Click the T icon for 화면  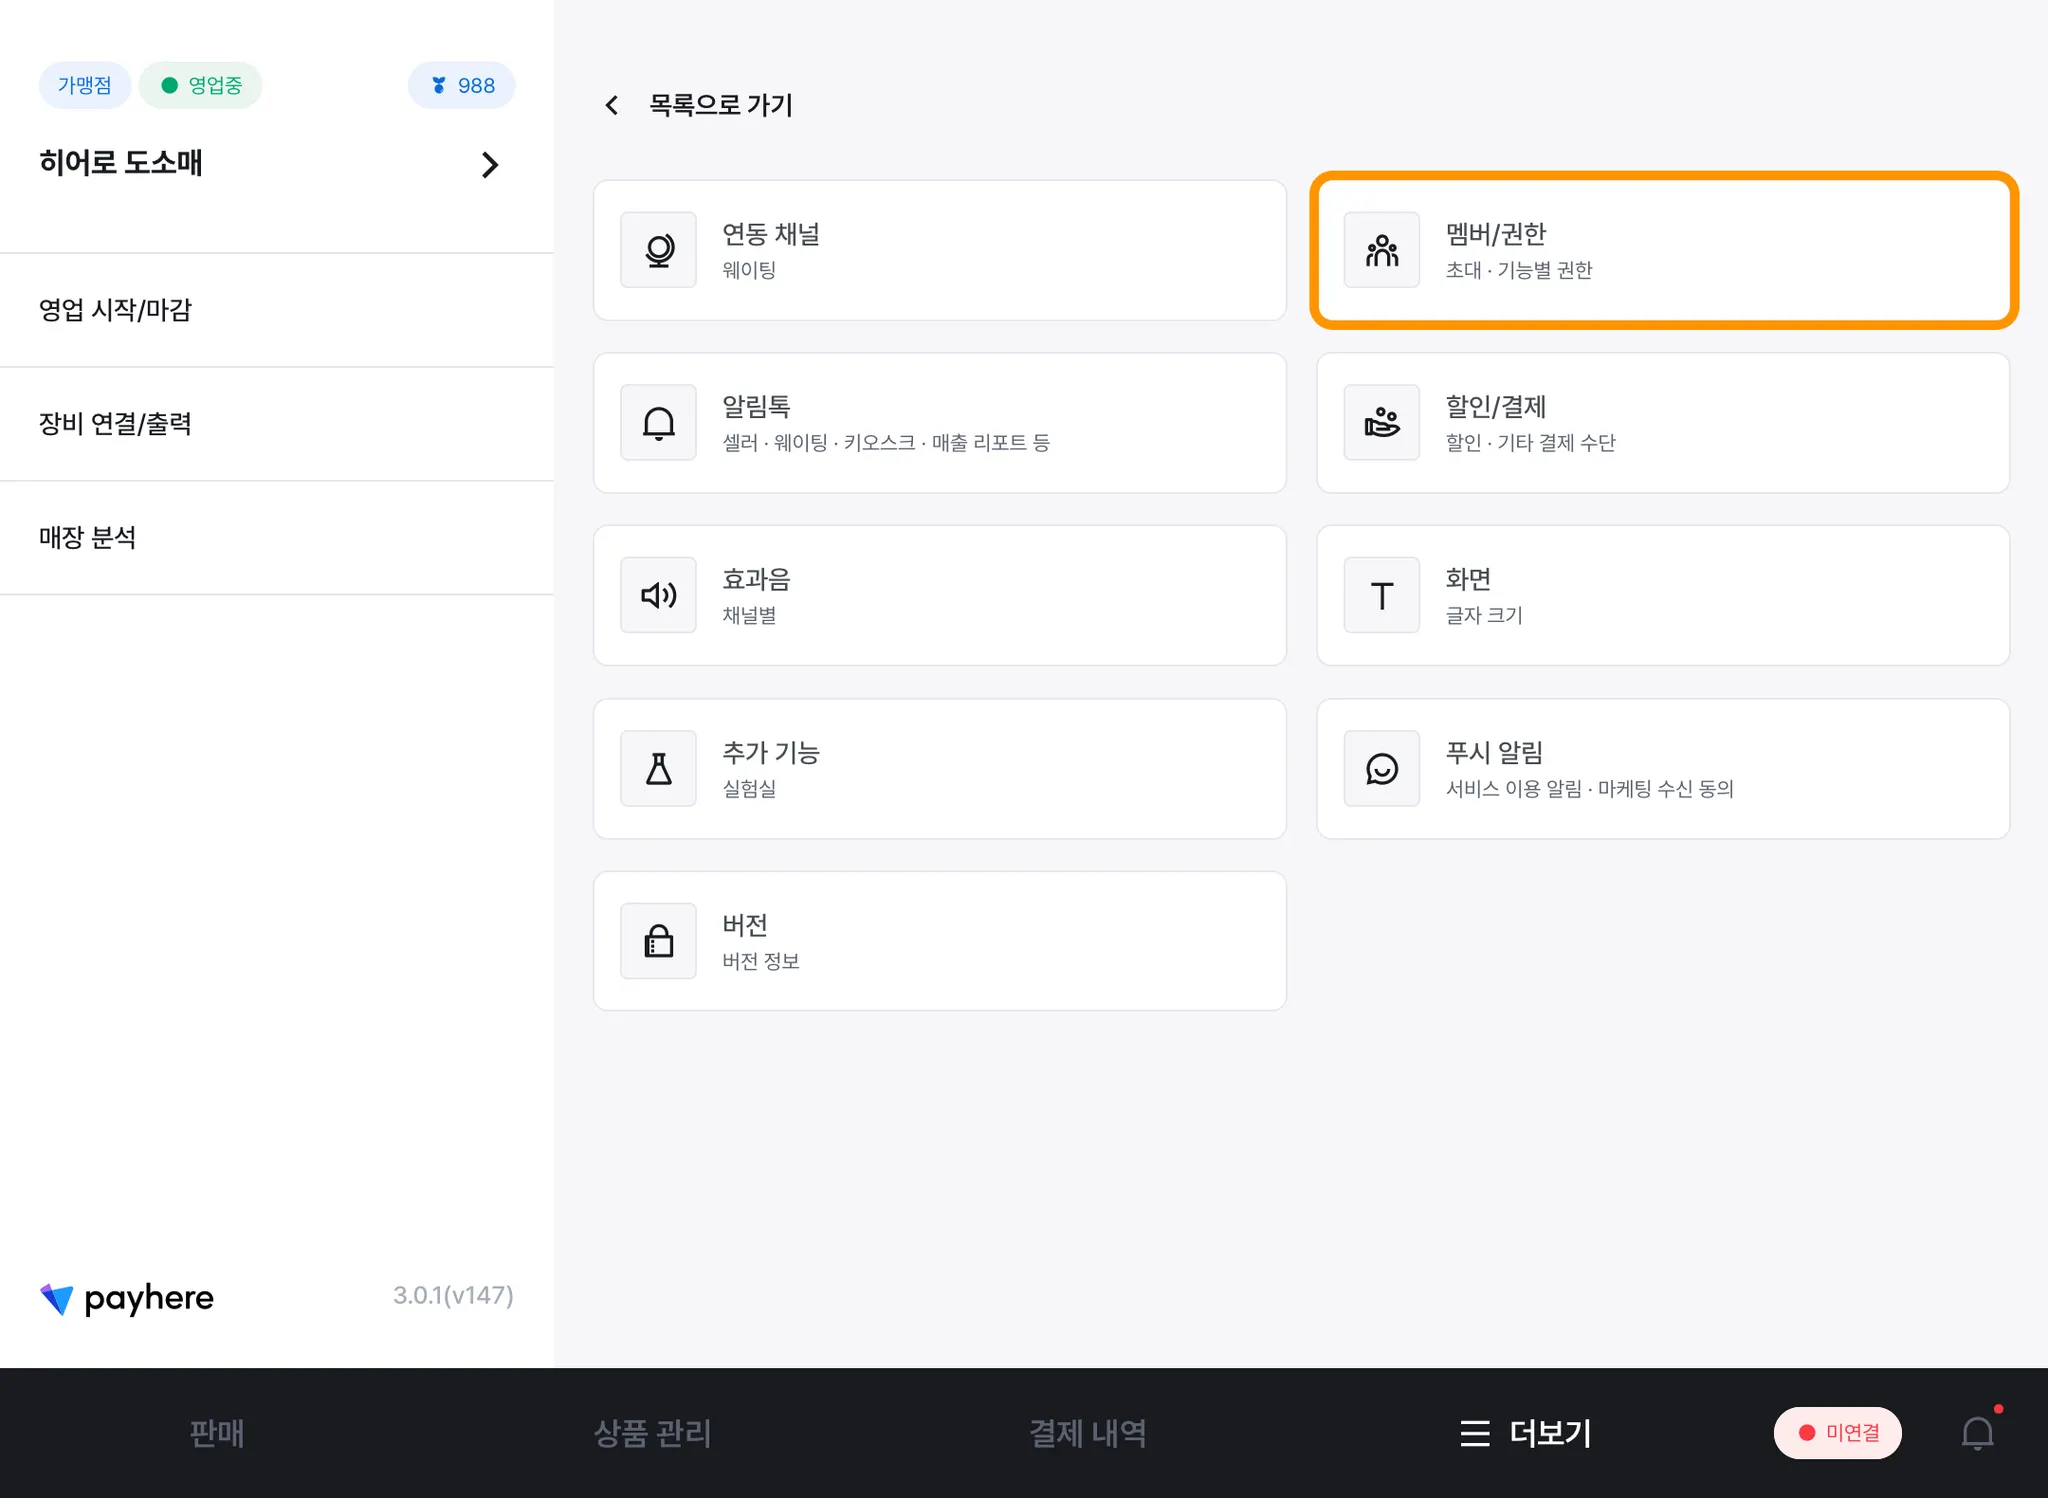pyautogui.click(x=1381, y=596)
